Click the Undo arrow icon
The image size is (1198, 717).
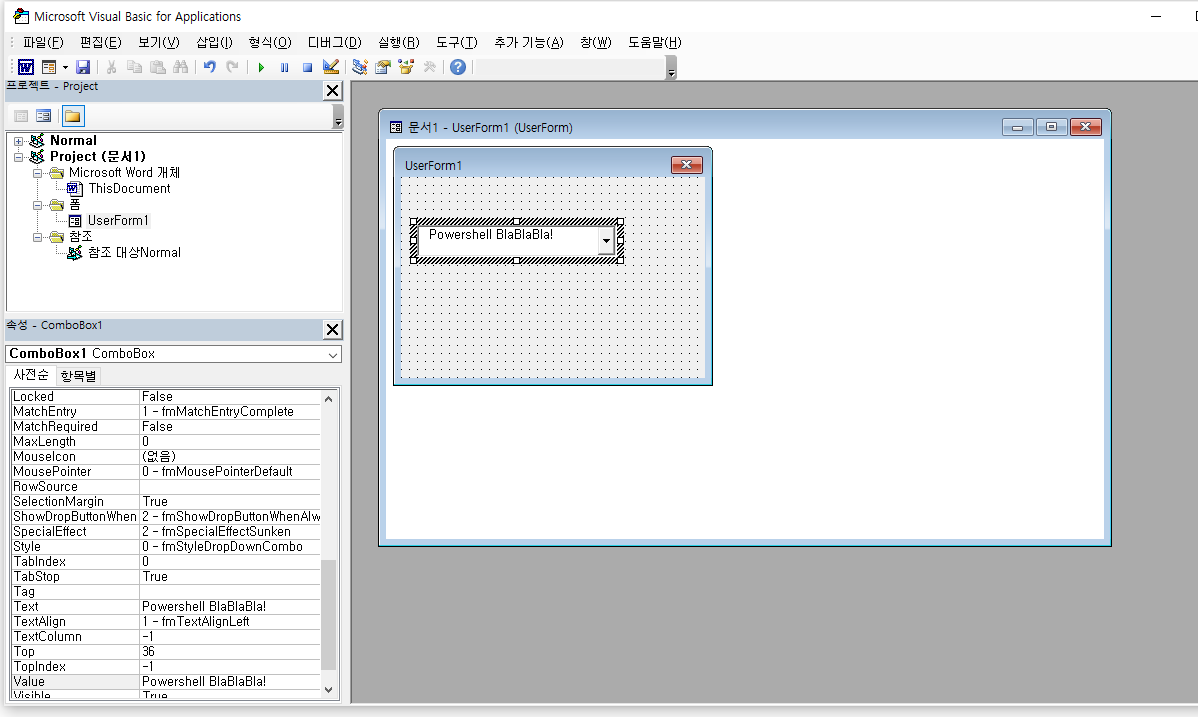tap(209, 67)
